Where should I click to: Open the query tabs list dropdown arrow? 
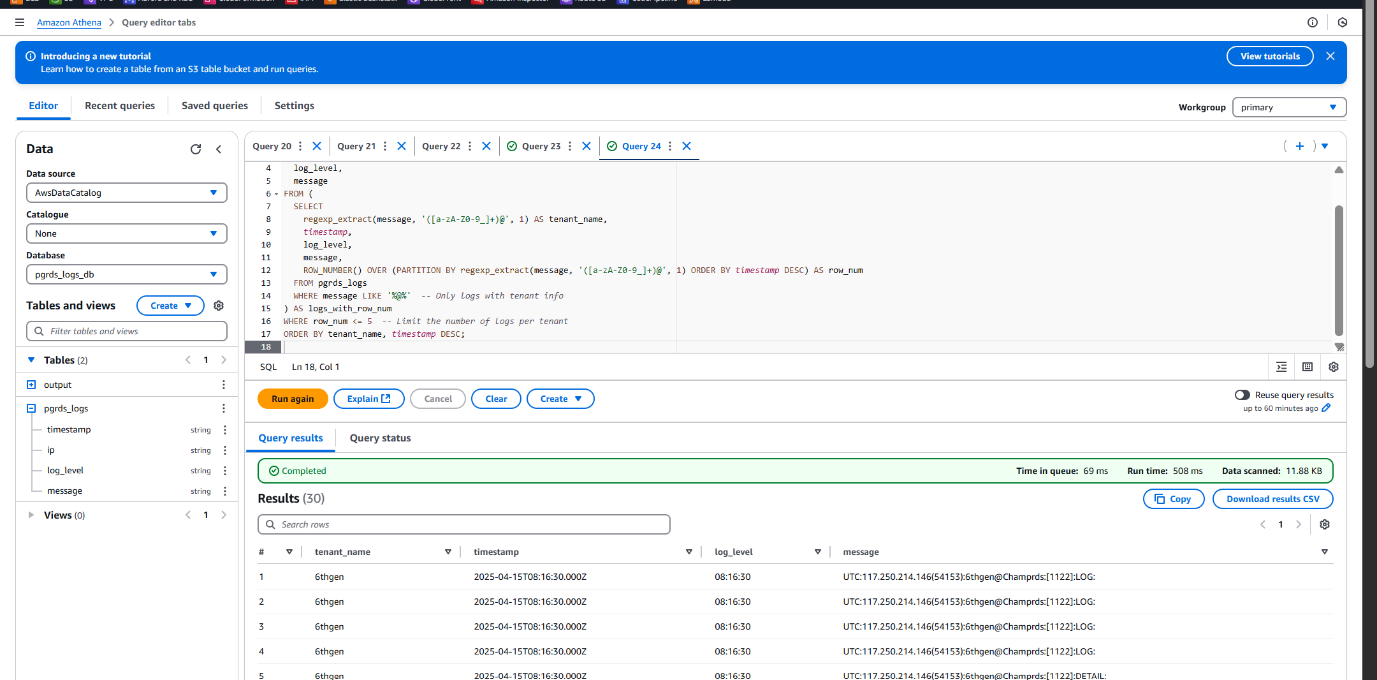[x=1325, y=146]
